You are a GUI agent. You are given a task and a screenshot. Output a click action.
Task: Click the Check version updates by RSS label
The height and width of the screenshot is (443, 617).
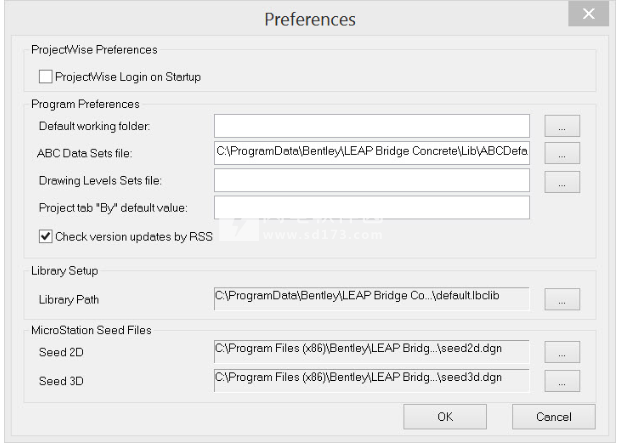tap(134, 236)
